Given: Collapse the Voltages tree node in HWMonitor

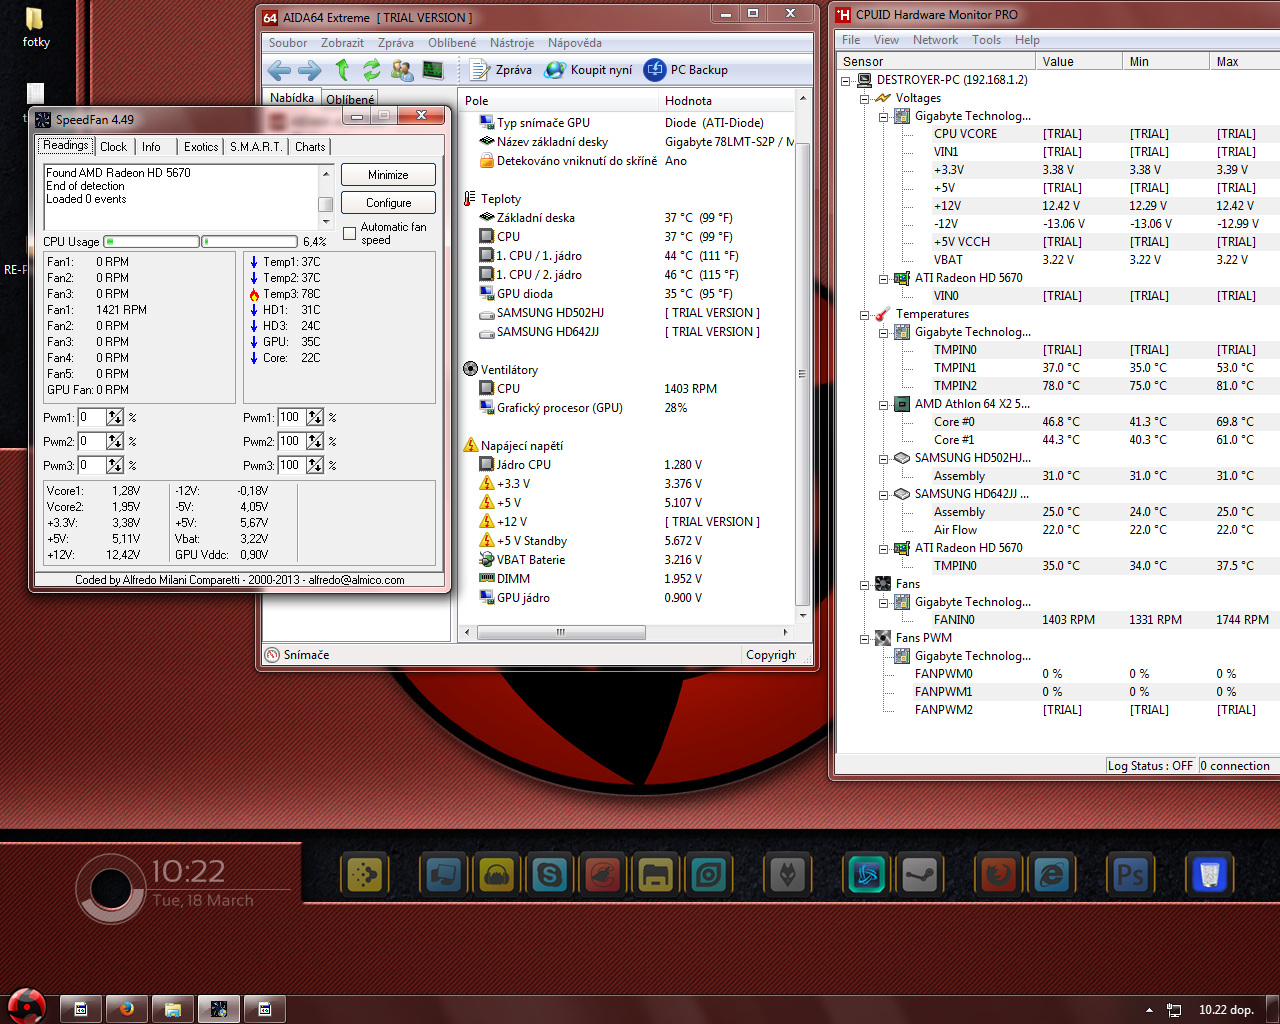Looking at the screenshot, I should point(865,98).
